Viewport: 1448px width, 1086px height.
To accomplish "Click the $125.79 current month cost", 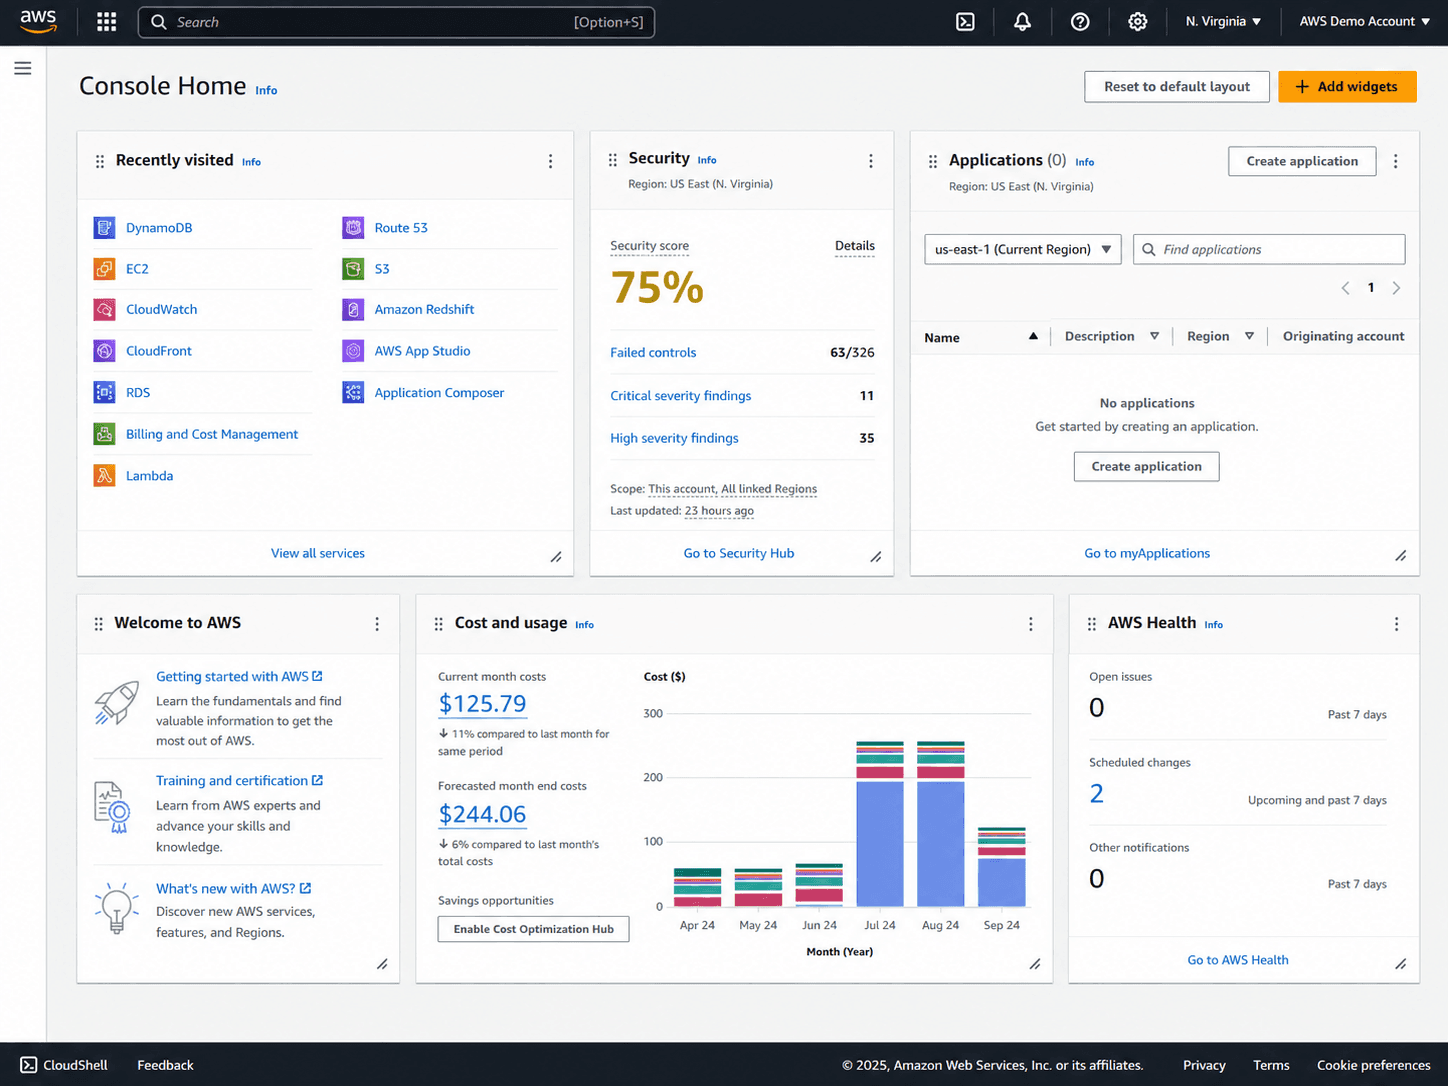I will point(482,704).
